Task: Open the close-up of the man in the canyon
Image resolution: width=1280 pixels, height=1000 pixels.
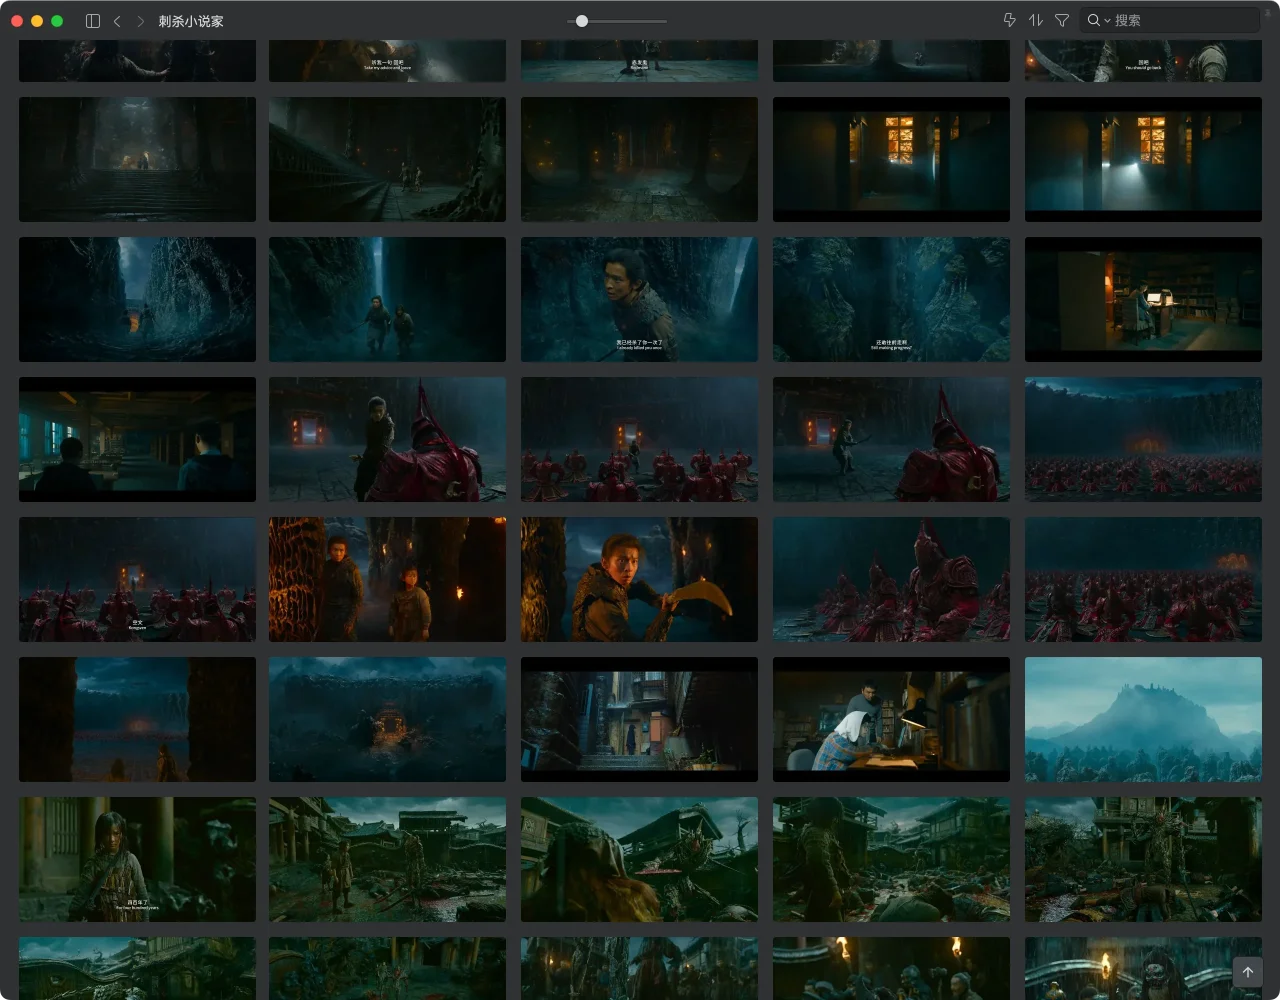Action: click(x=639, y=299)
